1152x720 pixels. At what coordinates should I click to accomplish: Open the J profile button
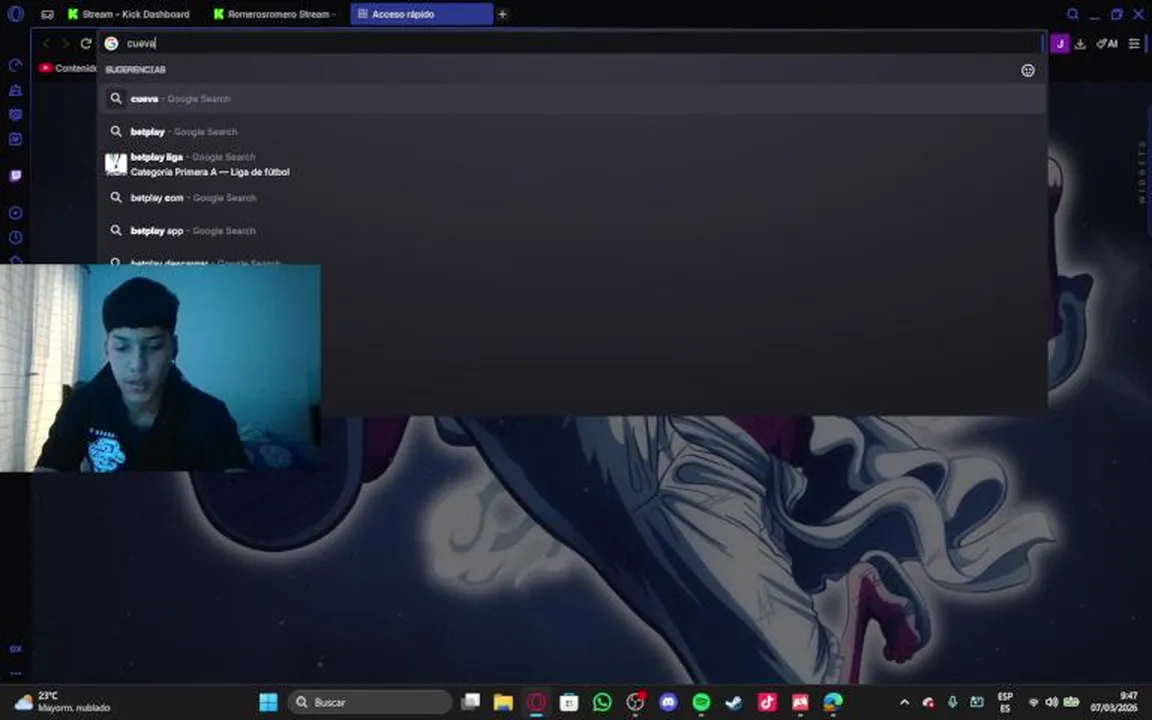(x=1059, y=43)
